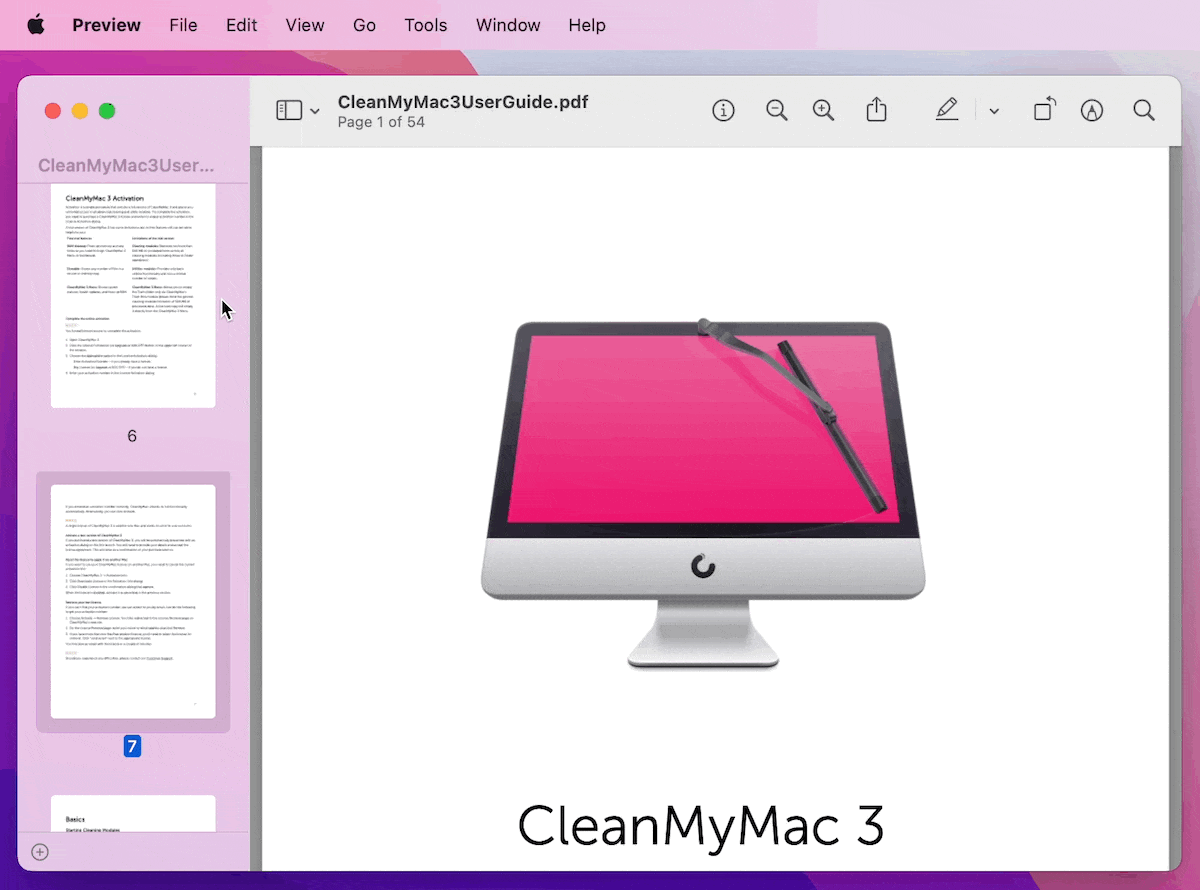The image size is (1200, 890).
Task: Enter full screen with the green button
Action: tap(107, 111)
